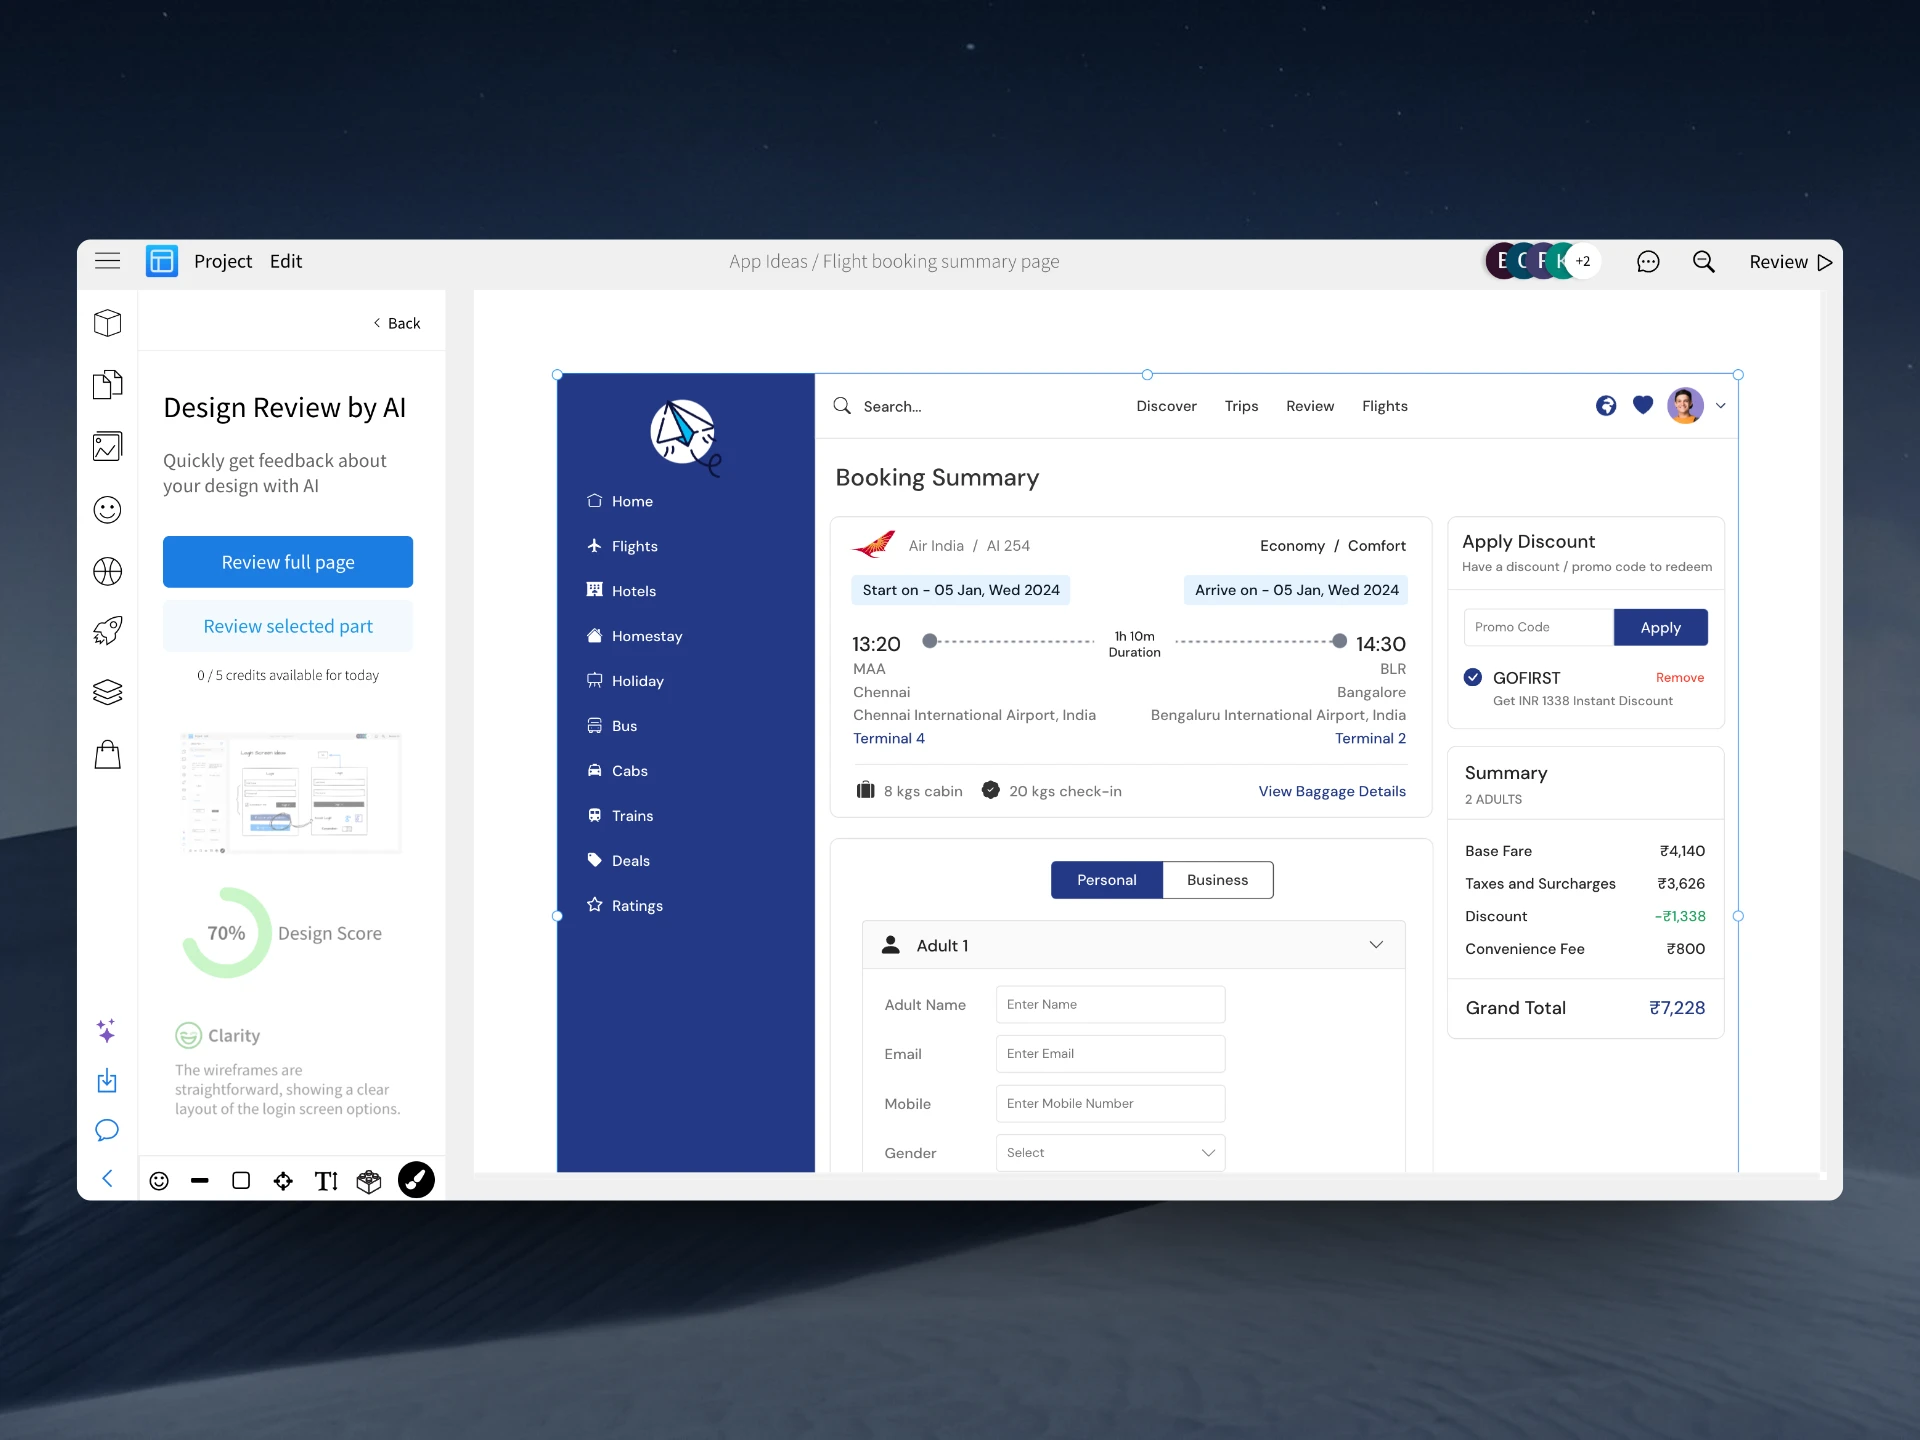Click the blue project layout logo
The image size is (1920, 1440).
162,261
